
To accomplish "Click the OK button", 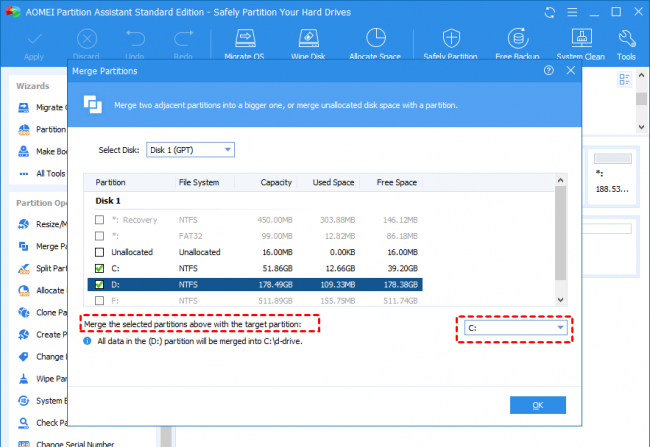I will pos(538,405).
